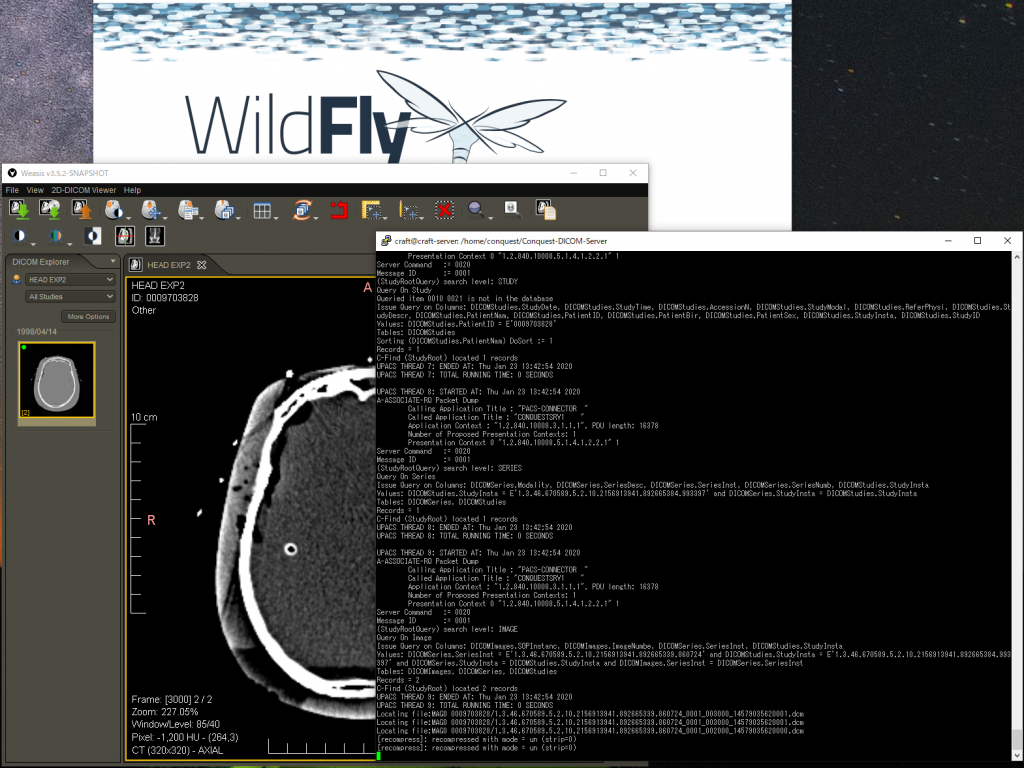
Task: Click the red X delete graphics icon
Action: 445,210
